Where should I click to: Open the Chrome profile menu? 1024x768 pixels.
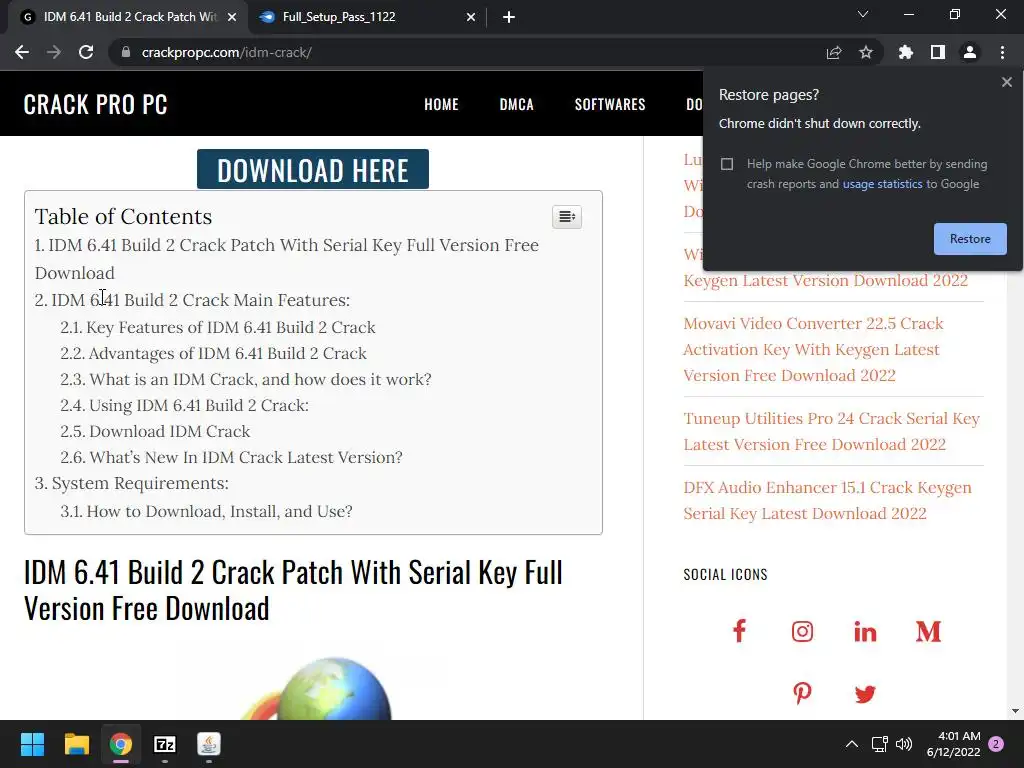click(970, 52)
